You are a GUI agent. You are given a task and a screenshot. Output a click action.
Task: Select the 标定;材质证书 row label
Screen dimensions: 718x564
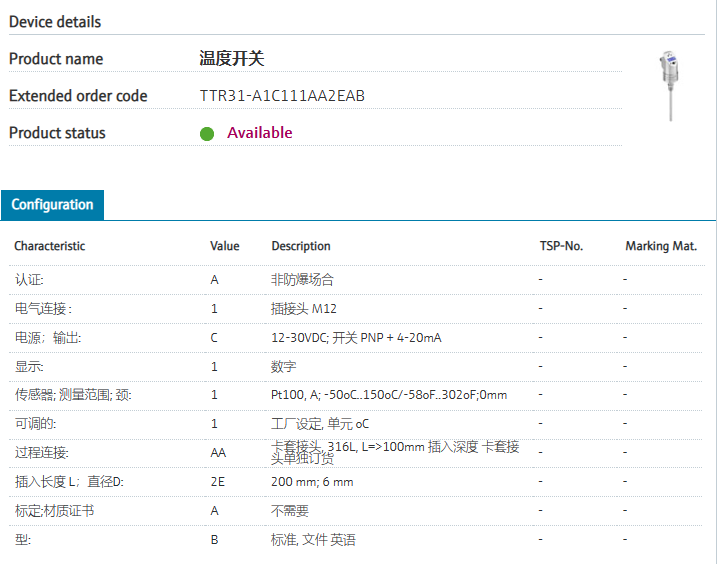[x=54, y=511]
